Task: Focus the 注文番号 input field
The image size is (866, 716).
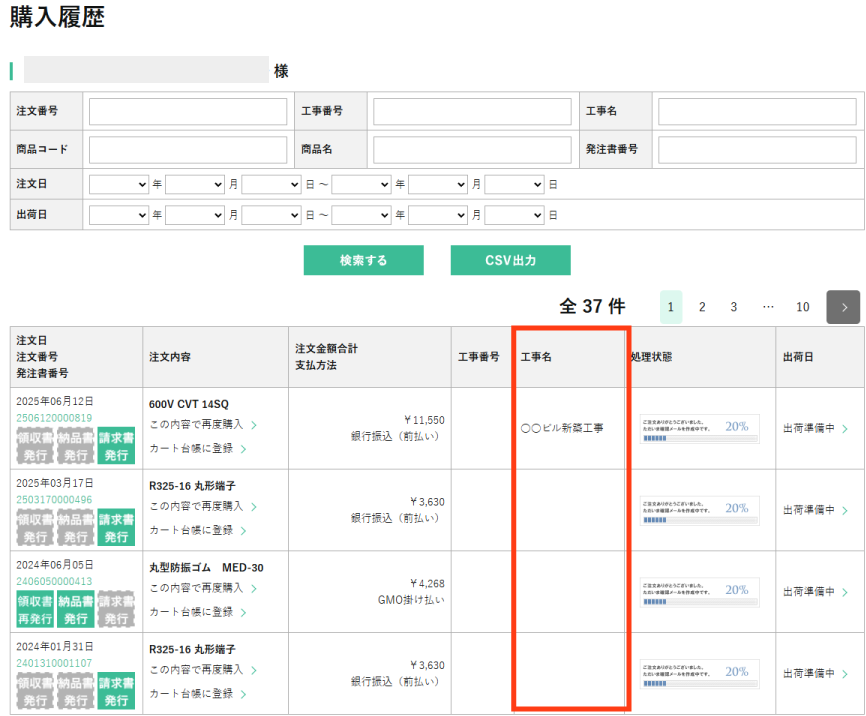Action: 188,111
